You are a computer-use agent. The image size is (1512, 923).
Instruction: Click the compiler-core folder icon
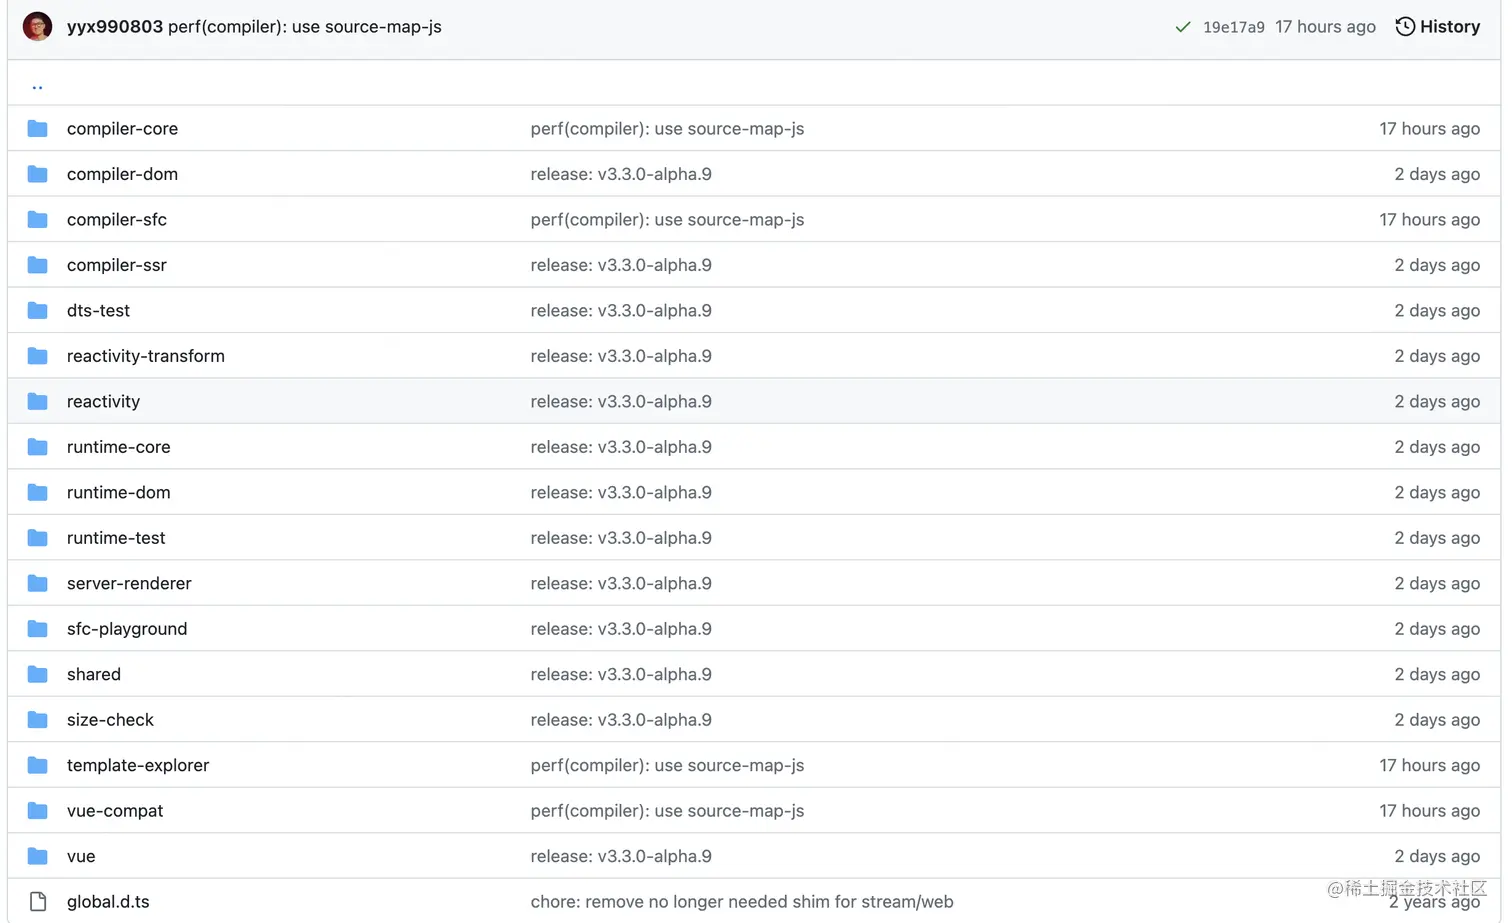click(38, 129)
